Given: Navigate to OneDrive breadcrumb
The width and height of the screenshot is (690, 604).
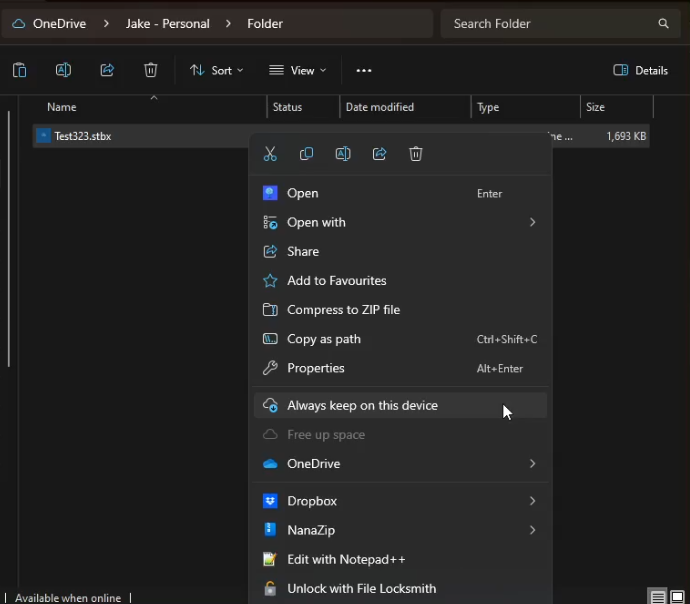Looking at the screenshot, I should click(x=59, y=24).
